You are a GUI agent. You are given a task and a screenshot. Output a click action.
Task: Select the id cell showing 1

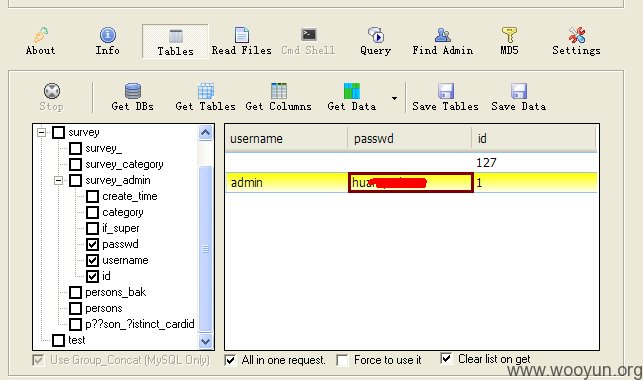pos(536,182)
